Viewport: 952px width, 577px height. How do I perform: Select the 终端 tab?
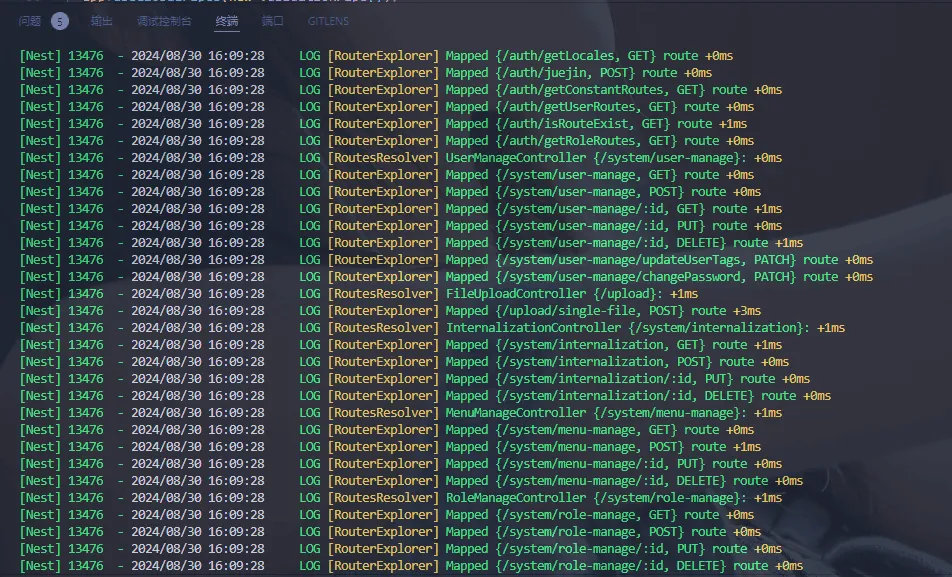point(227,21)
